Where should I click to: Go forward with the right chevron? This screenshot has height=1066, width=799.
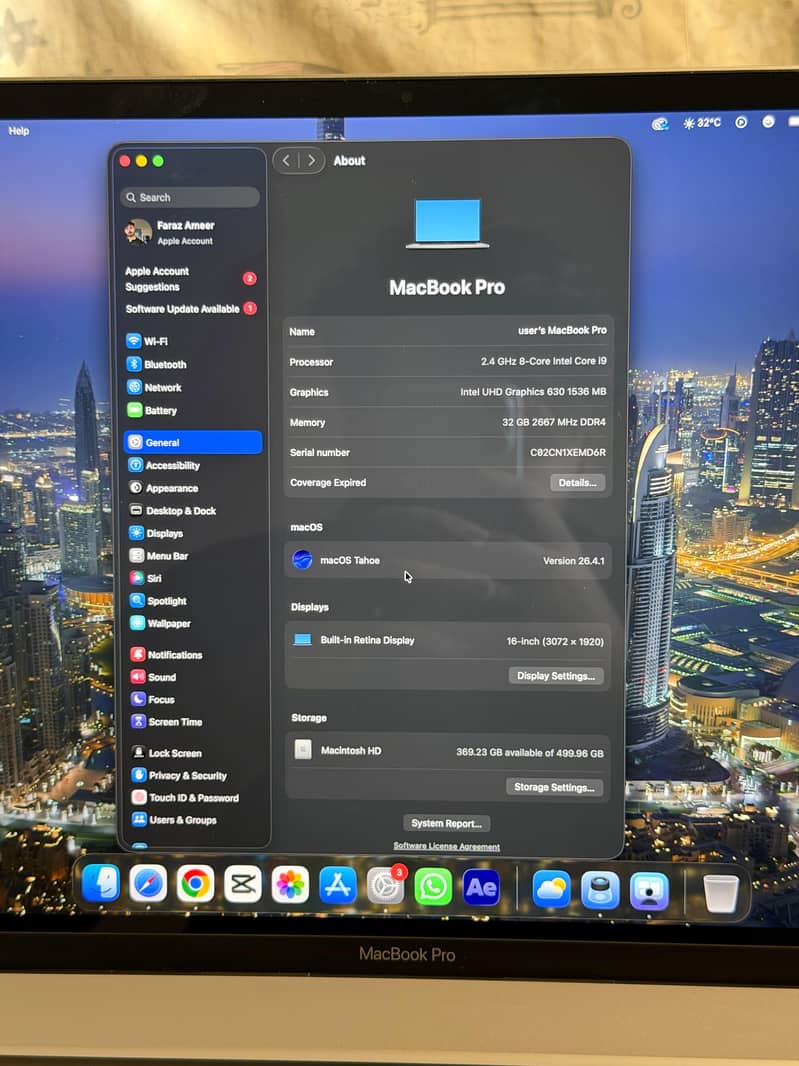click(311, 160)
